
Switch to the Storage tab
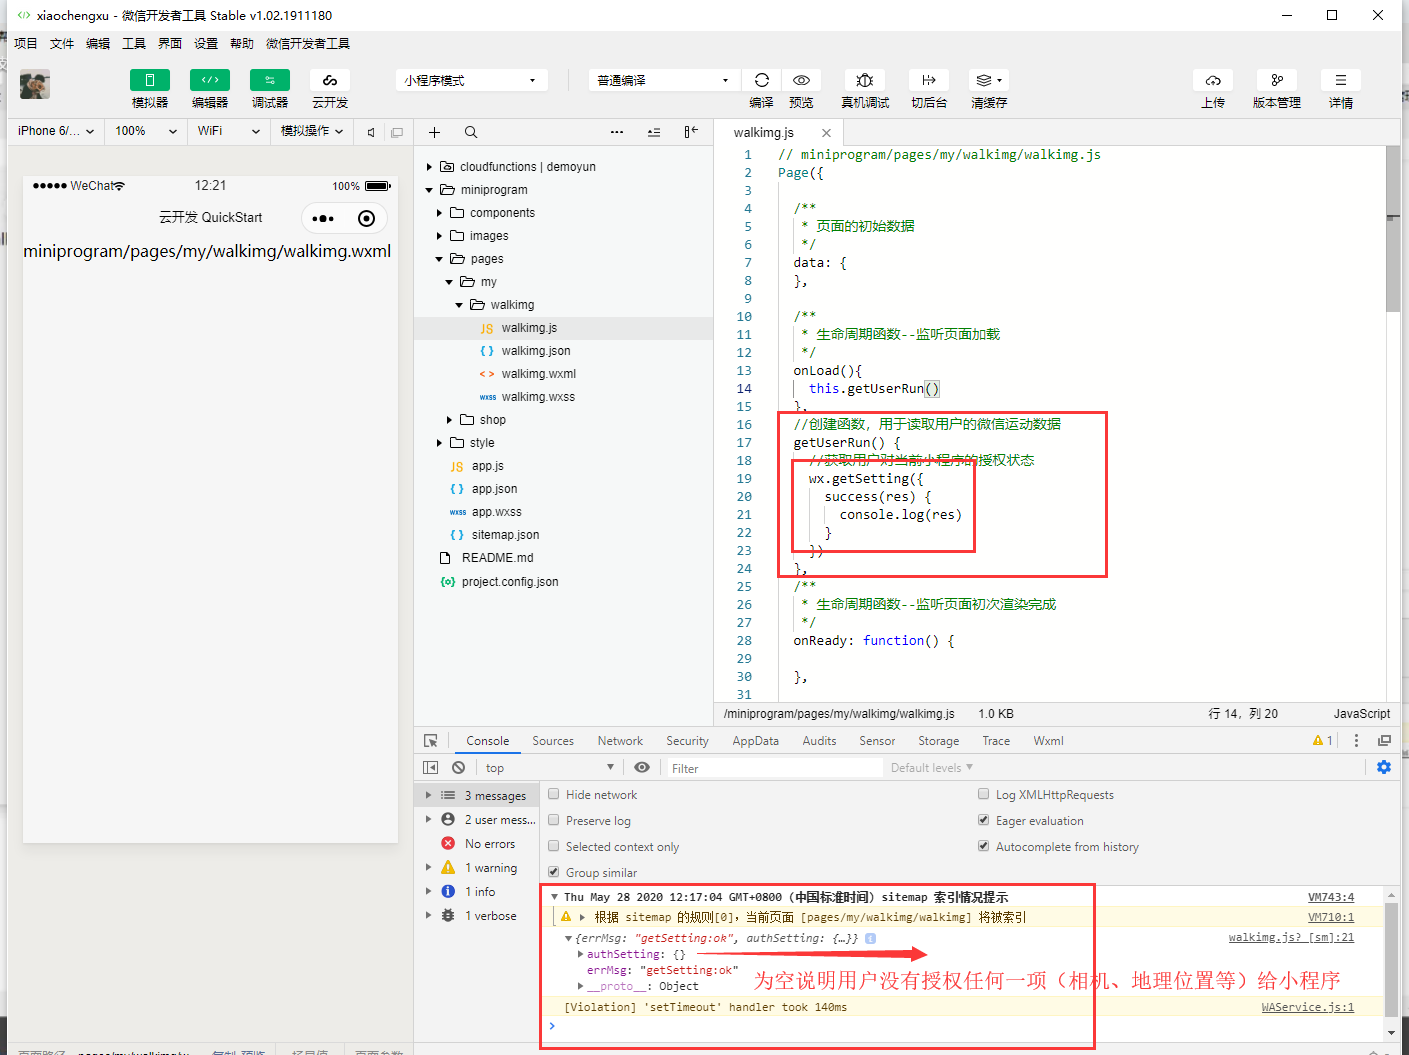(x=938, y=741)
